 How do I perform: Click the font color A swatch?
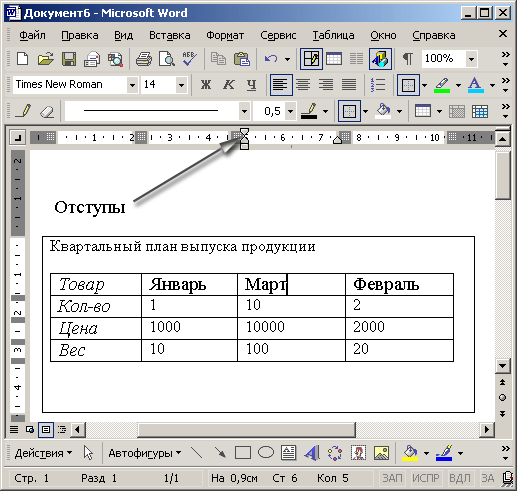(476, 85)
